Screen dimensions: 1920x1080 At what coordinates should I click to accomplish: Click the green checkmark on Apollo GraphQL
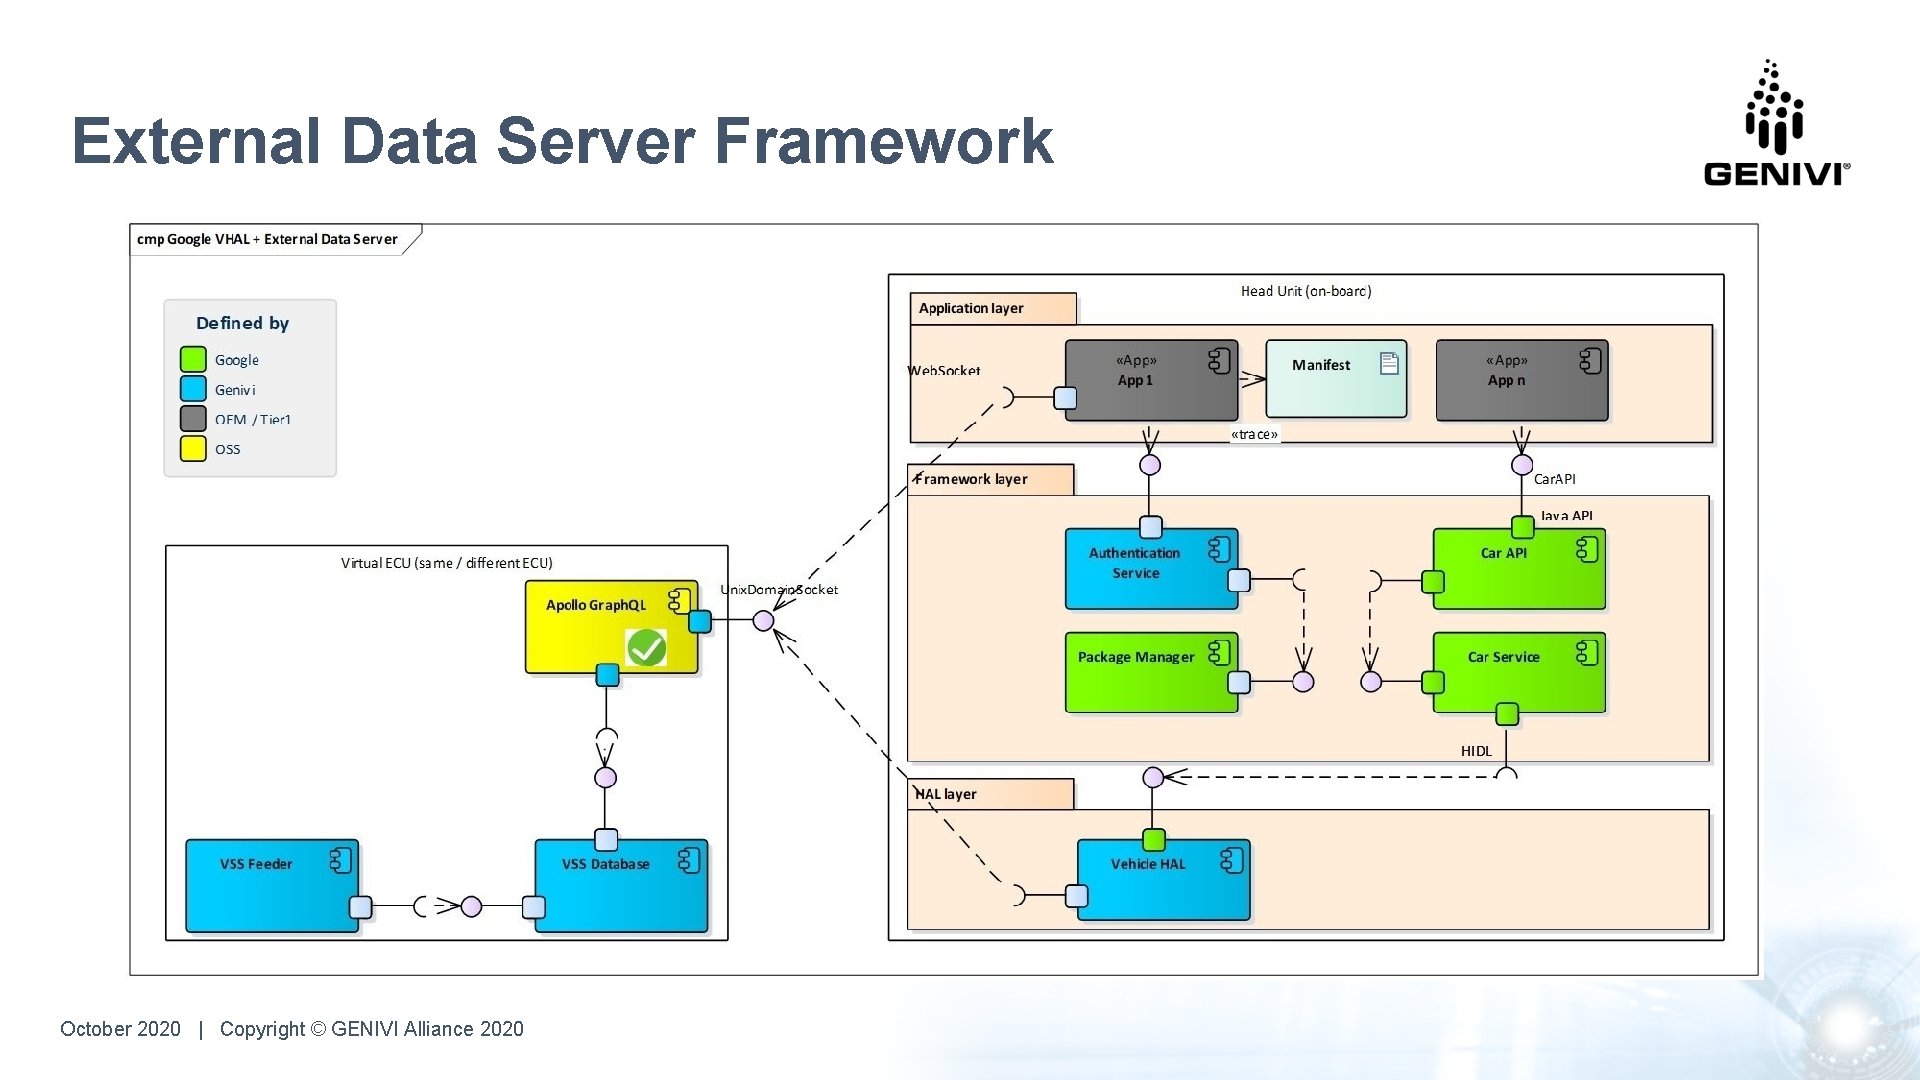point(646,648)
